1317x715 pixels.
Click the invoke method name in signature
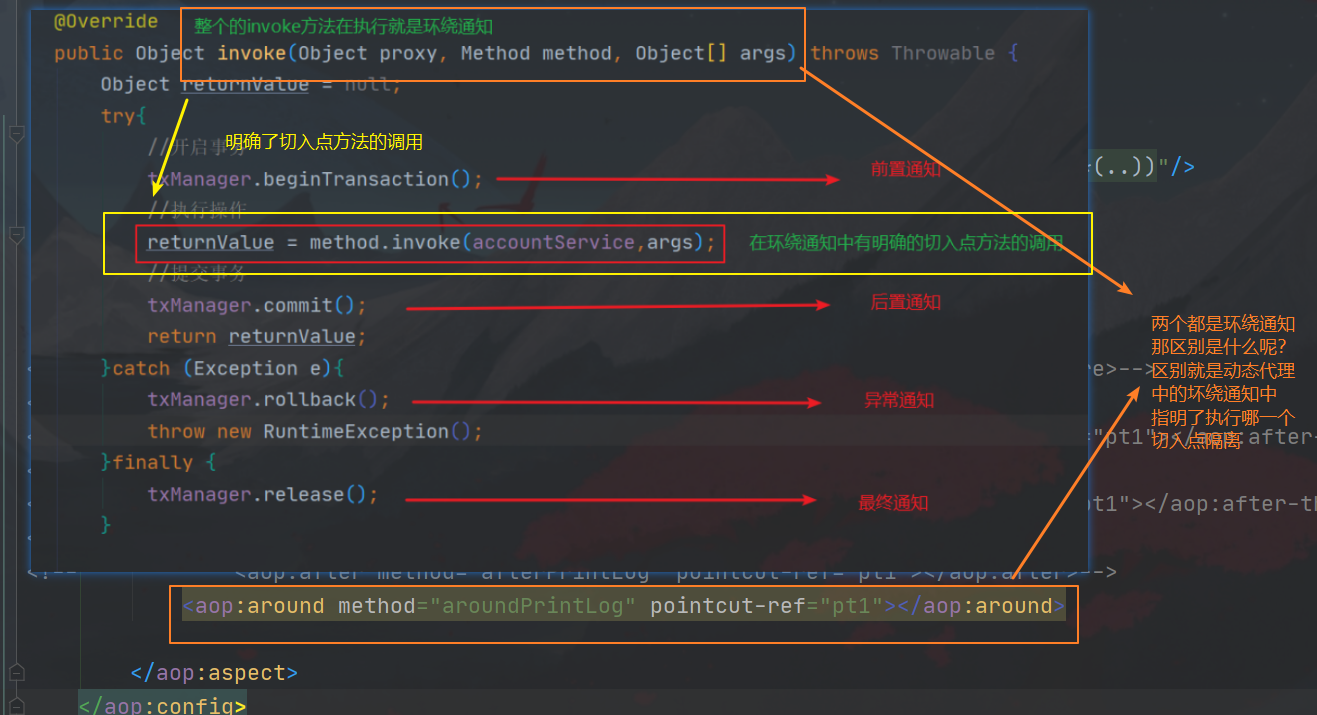coord(252,53)
